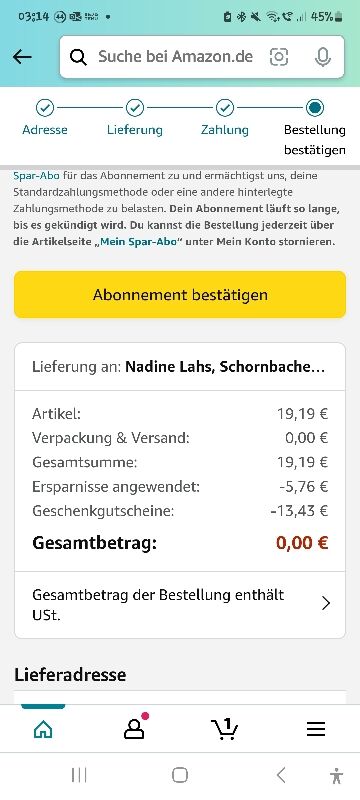The width and height of the screenshot is (360, 800).
Task: Tap Android home navigation button
Action: point(179,776)
